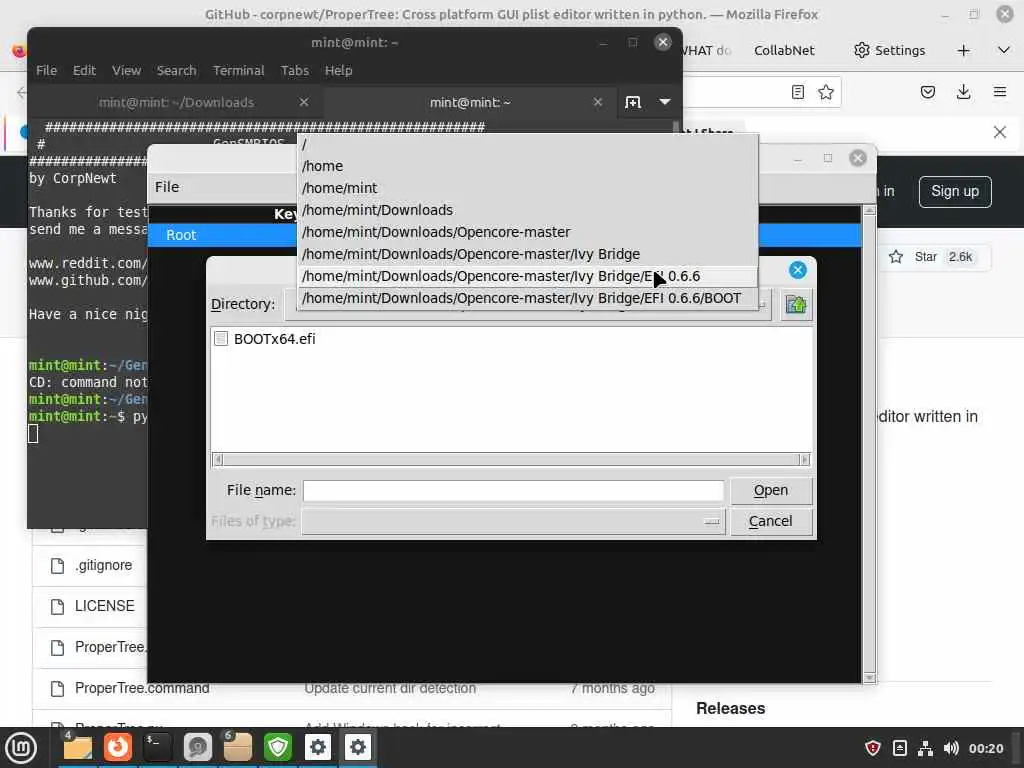Bookmark this page star icon
Viewport: 1024px width, 768px height.
pyautogui.click(x=826, y=92)
